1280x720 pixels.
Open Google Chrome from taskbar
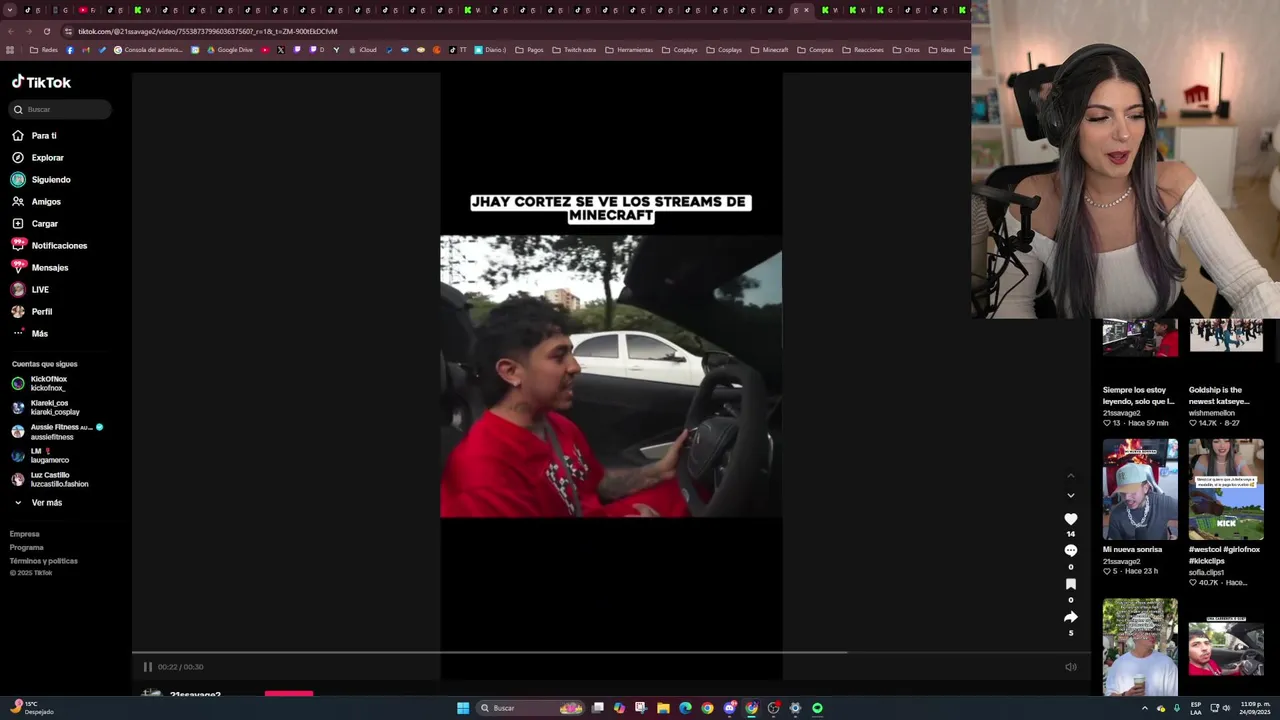pos(707,708)
